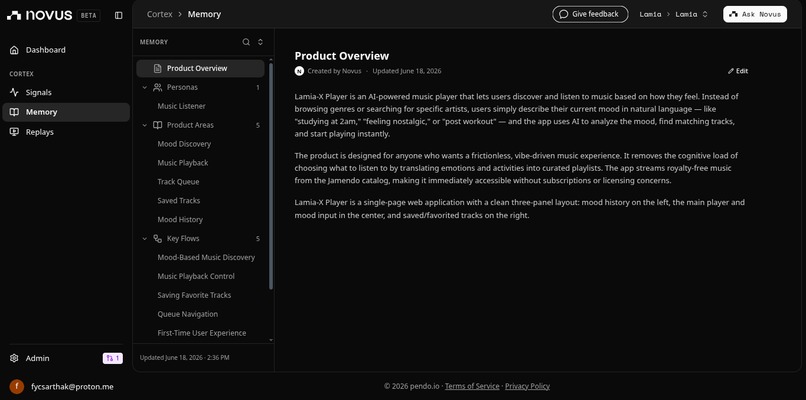Image resolution: width=806 pixels, height=400 pixels.
Task: Collapse the Personas group chevron
Action: click(x=144, y=87)
